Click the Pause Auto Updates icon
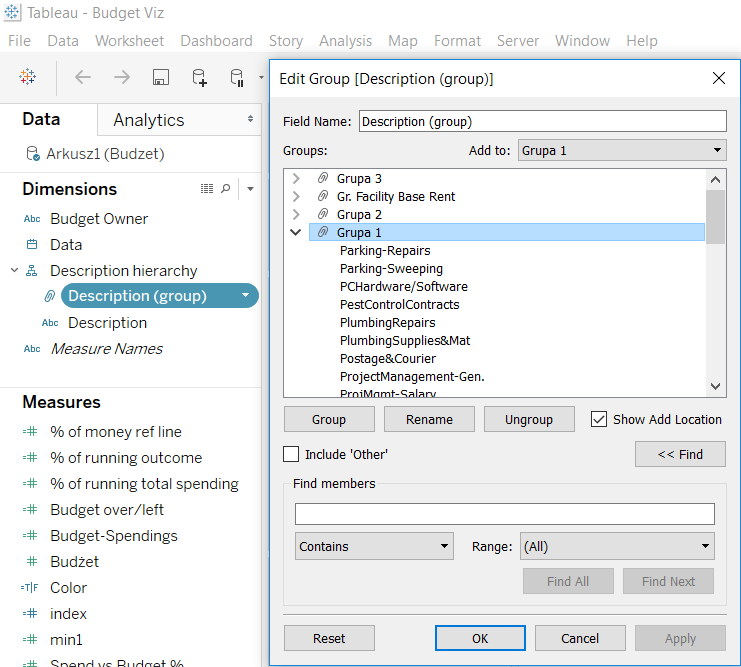The image size is (741, 667). [237, 77]
